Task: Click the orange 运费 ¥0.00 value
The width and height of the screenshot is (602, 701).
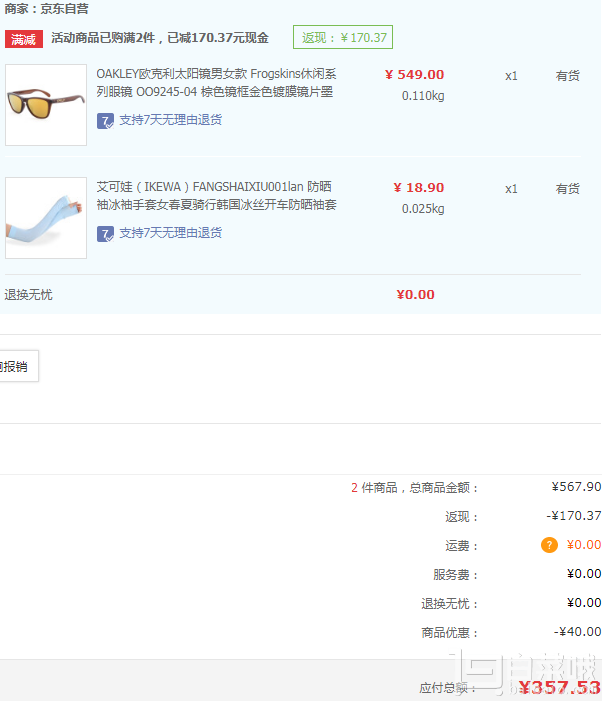Action: [x=584, y=545]
